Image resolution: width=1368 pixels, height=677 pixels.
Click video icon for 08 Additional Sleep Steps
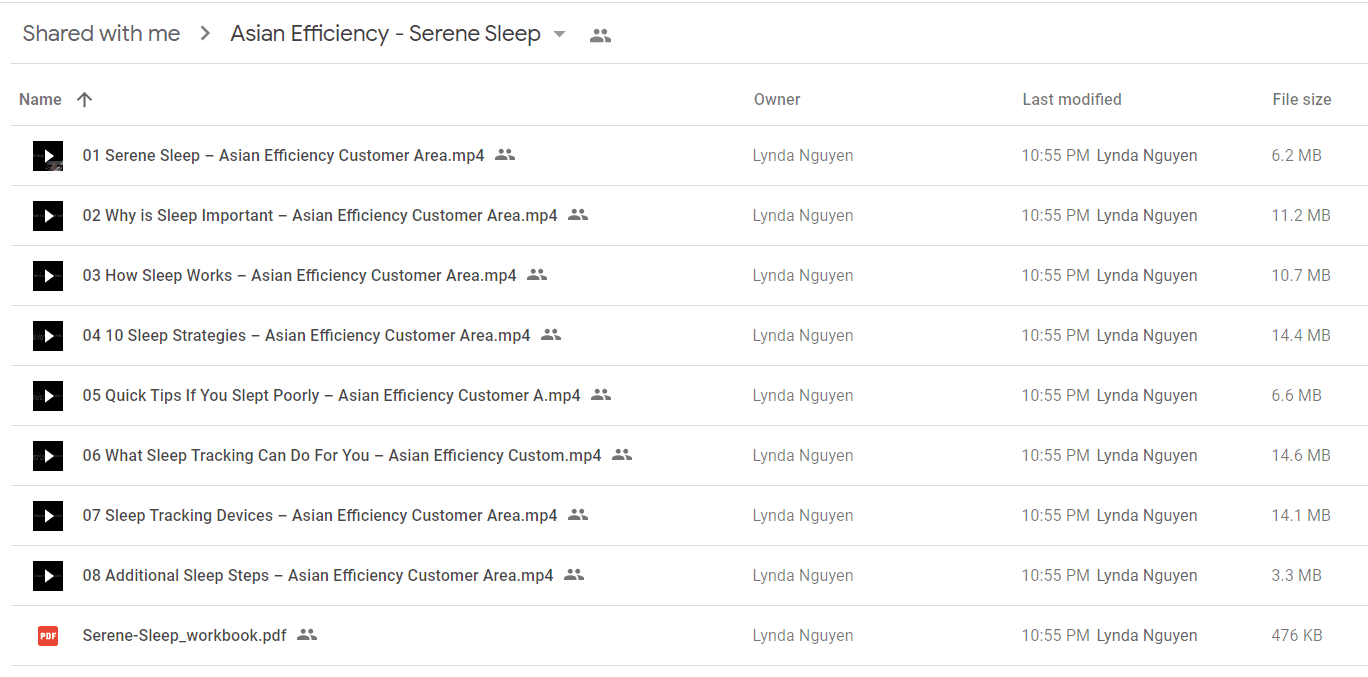coord(48,576)
